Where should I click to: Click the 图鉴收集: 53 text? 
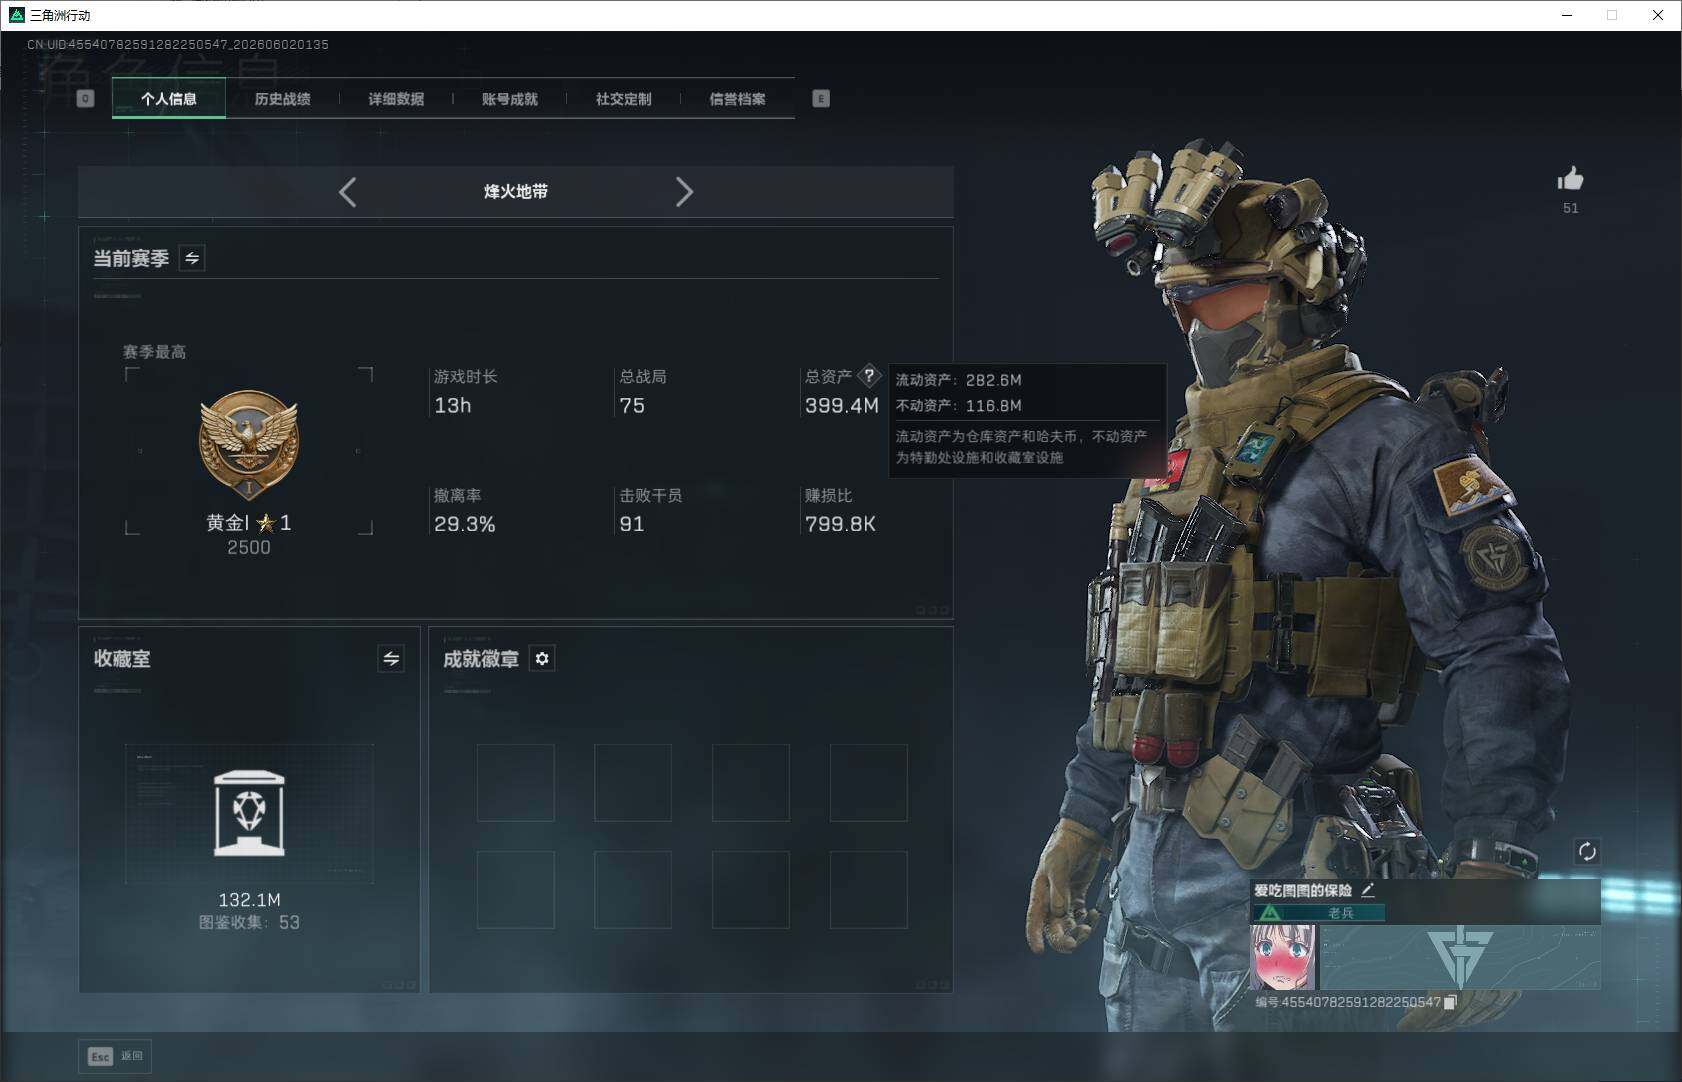(249, 922)
